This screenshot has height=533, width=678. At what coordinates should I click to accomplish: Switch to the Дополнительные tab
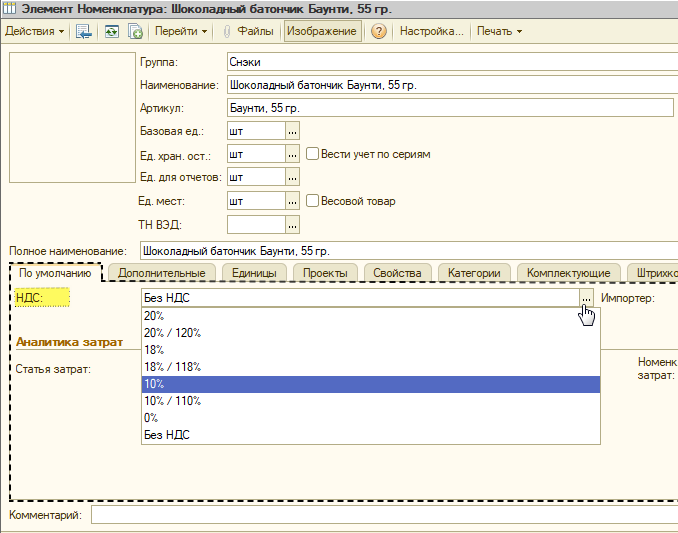point(162,273)
